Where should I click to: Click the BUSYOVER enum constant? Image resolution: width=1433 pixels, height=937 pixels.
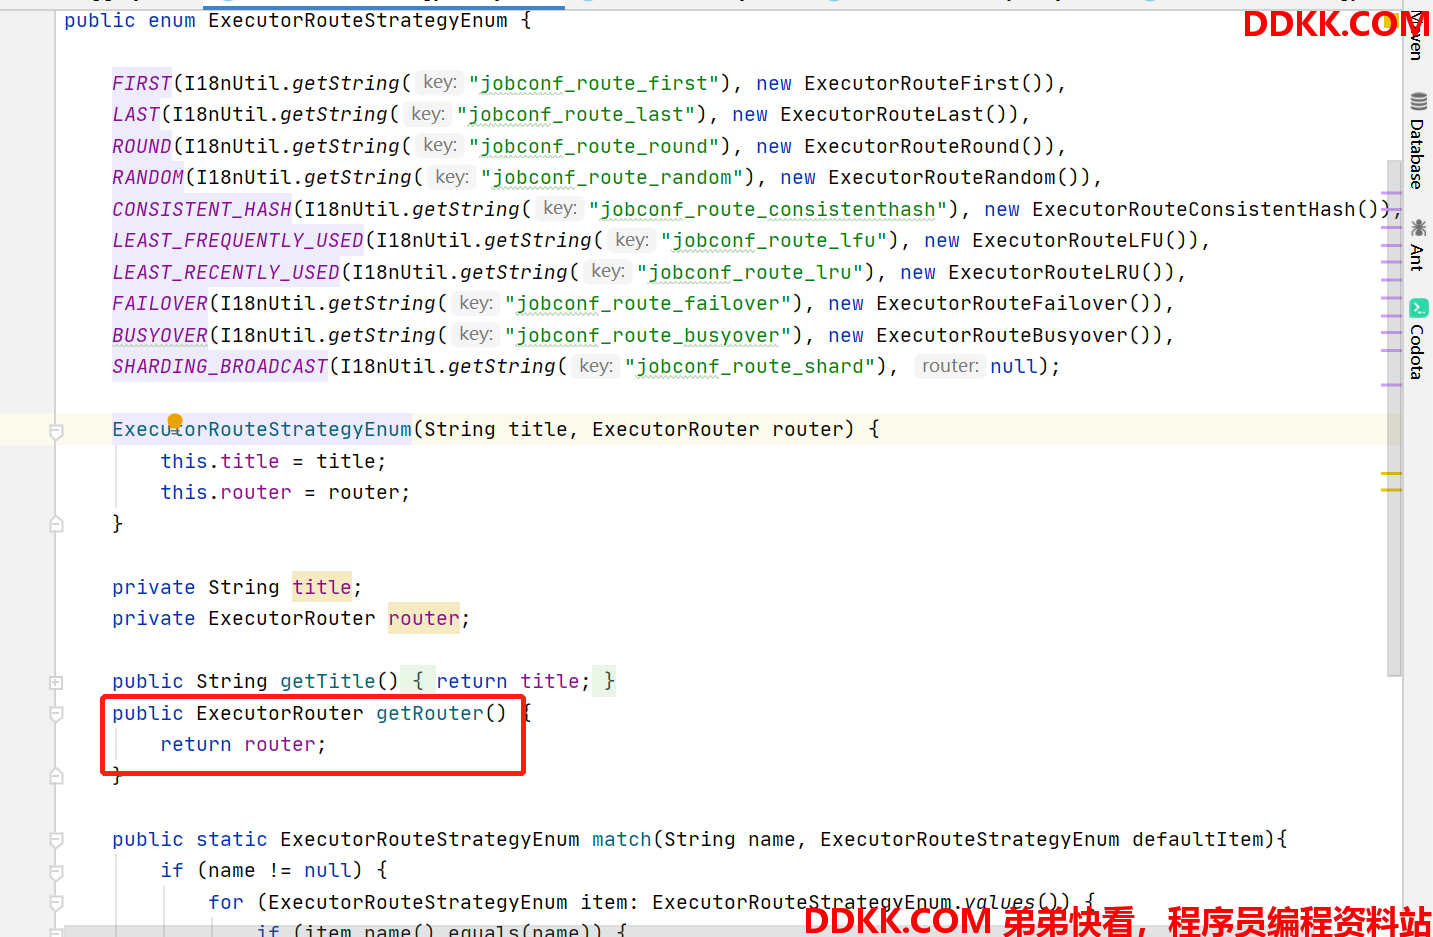click(160, 335)
